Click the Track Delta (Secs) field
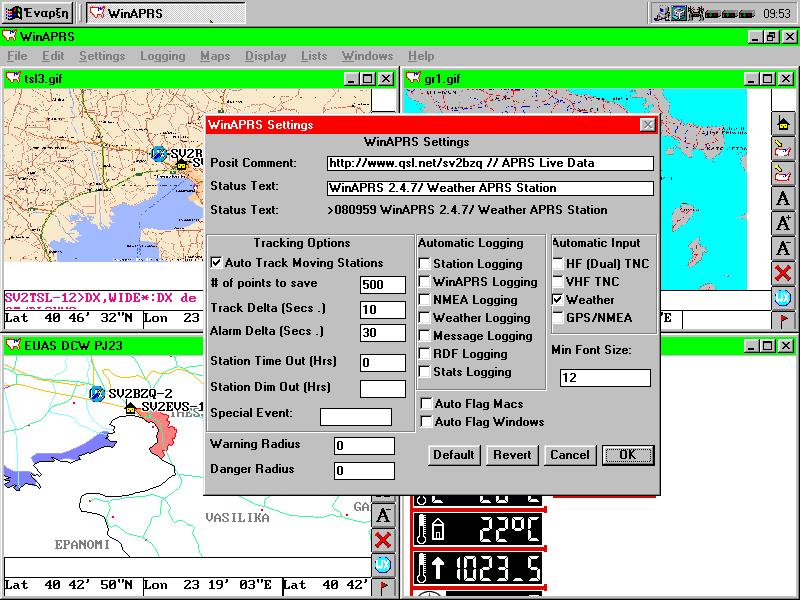Viewport: 800px width, 600px height. pos(383,310)
